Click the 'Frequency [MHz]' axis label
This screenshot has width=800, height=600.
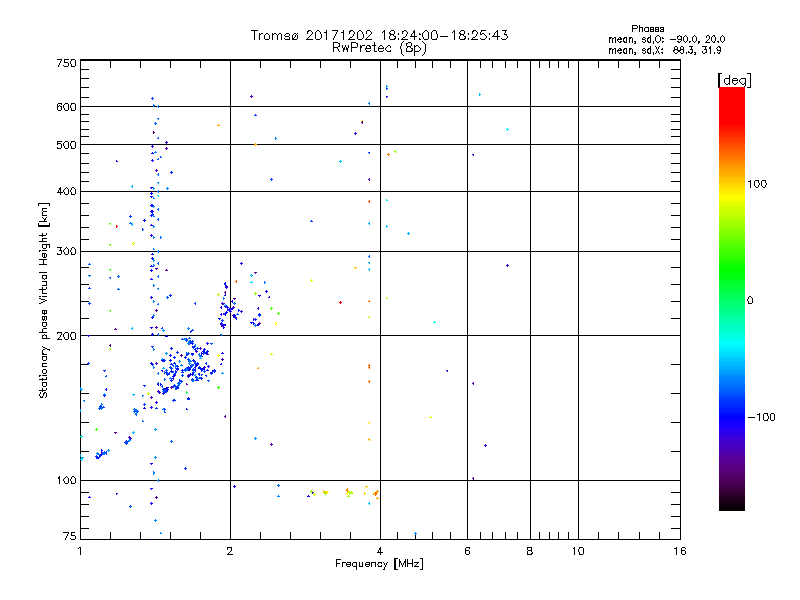[379, 564]
